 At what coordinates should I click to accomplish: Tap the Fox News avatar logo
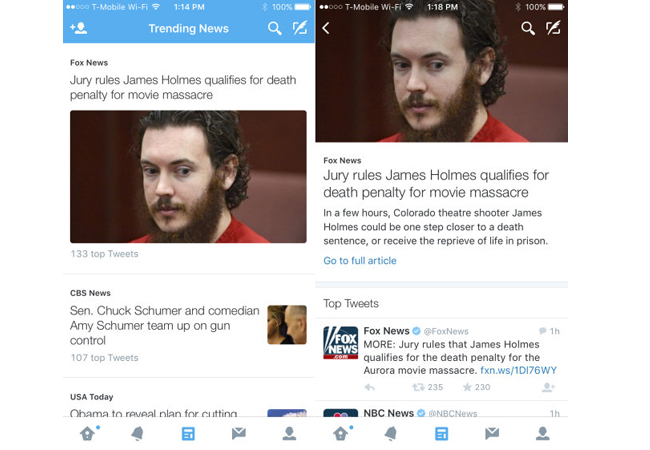[x=340, y=343]
